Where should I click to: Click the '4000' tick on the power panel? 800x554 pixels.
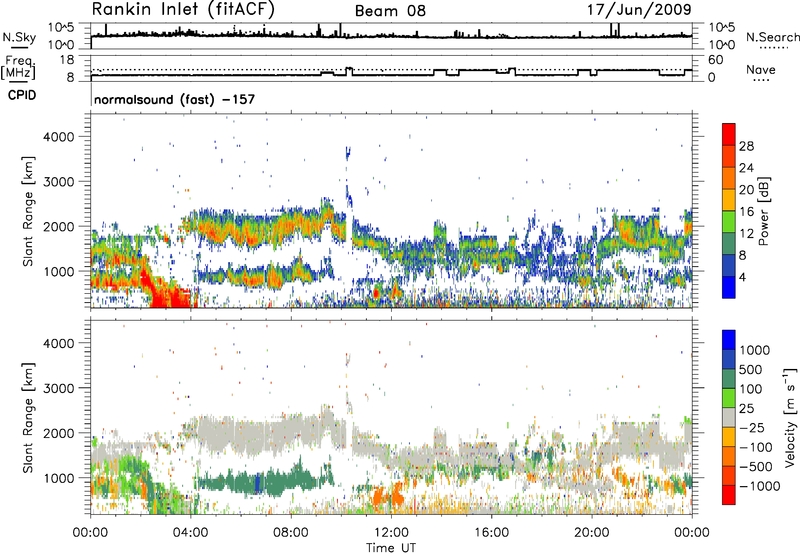pos(59,137)
